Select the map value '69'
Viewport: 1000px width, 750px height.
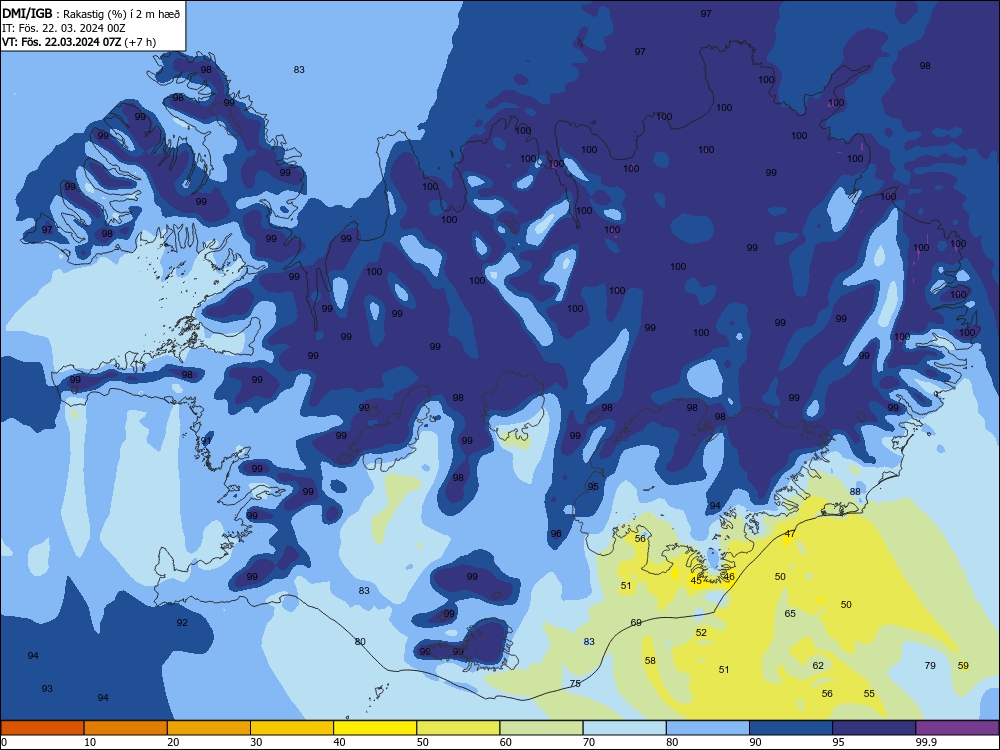(636, 622)
